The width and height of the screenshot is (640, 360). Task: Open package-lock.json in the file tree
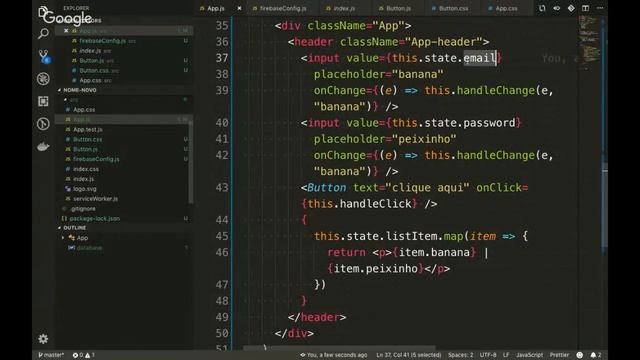point(124,218)
